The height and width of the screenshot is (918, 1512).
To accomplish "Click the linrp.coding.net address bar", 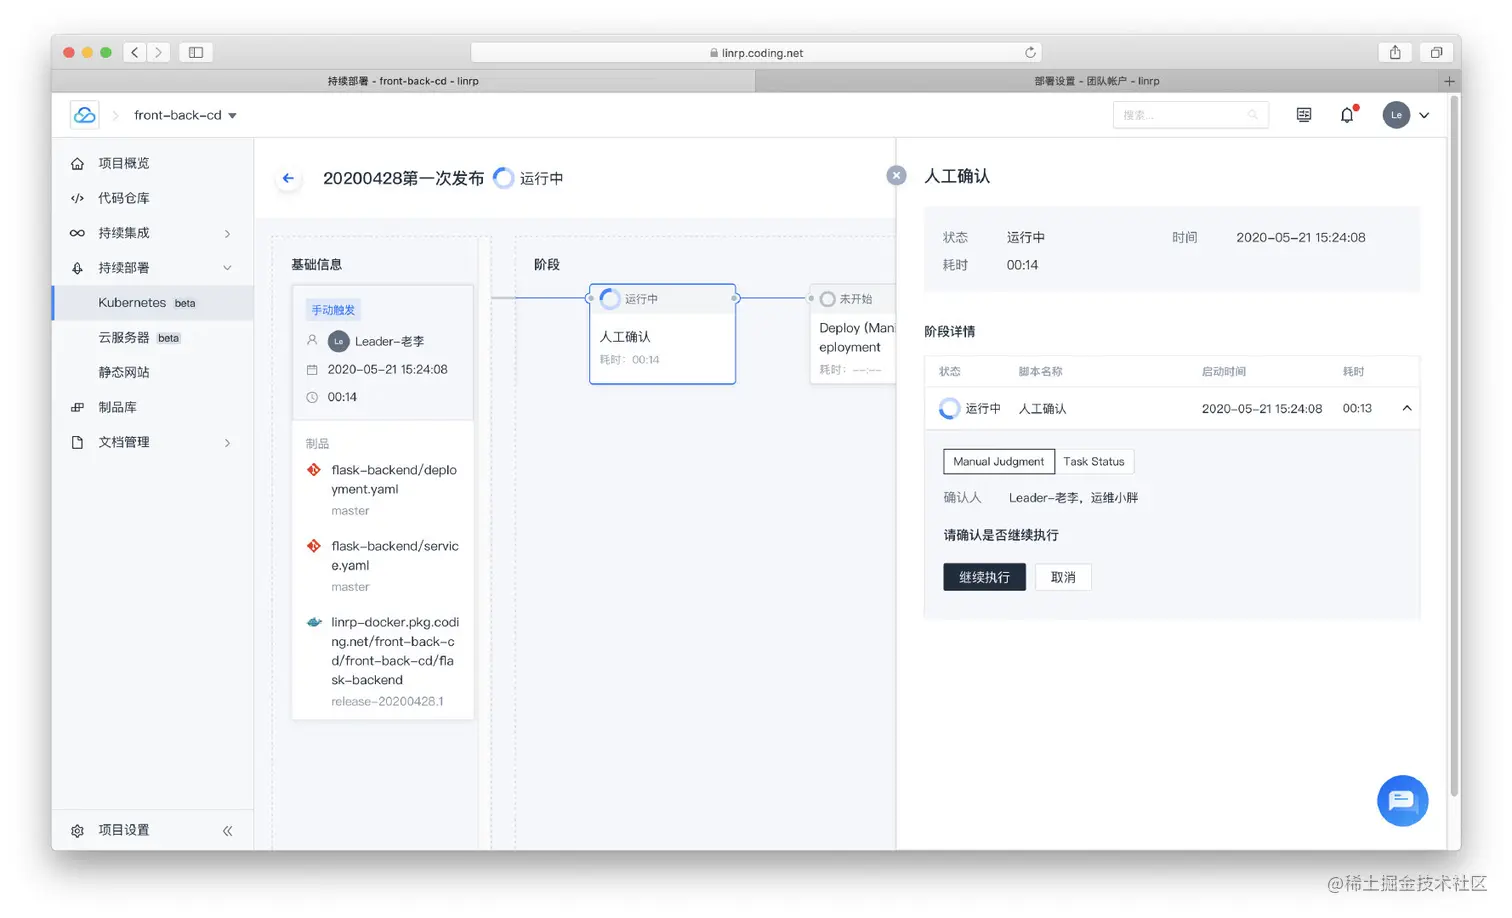I will [x=756, y=52].
